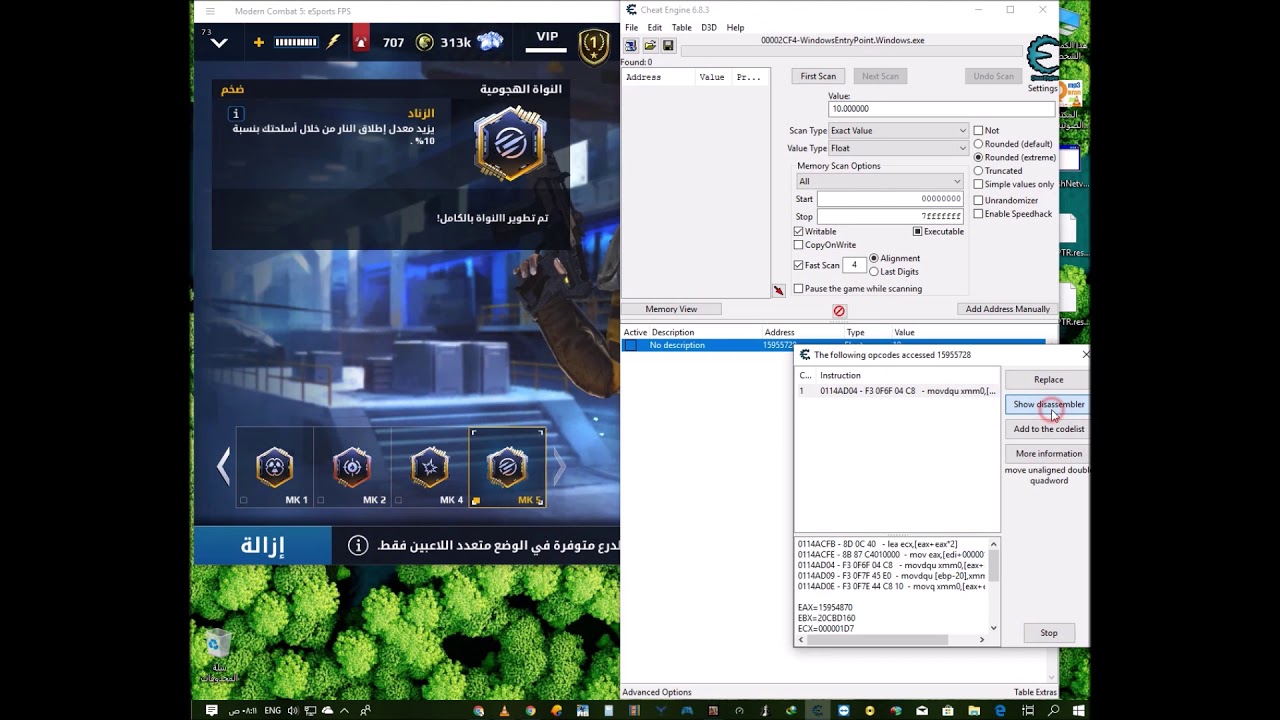Toggle the Writable checkbox
Viewport: 1280px width, 720px height.
798,231
